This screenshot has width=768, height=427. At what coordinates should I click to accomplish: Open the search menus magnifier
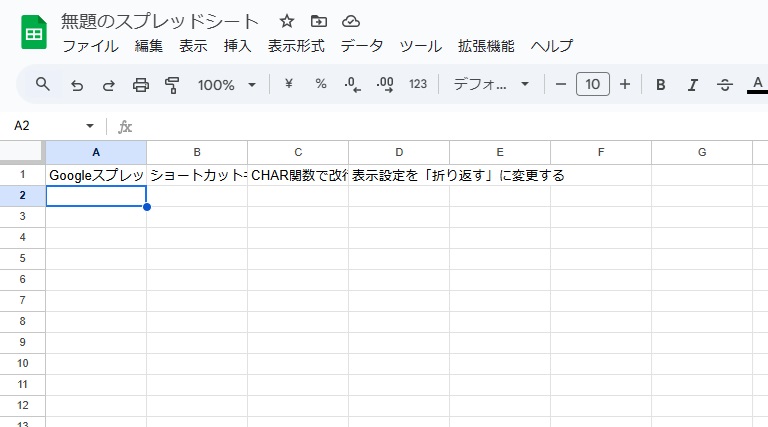(x=43, y=84)
